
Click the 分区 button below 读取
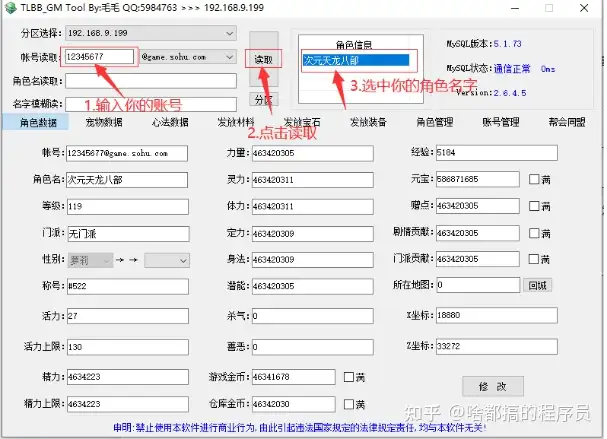click(x=264, y=100)
